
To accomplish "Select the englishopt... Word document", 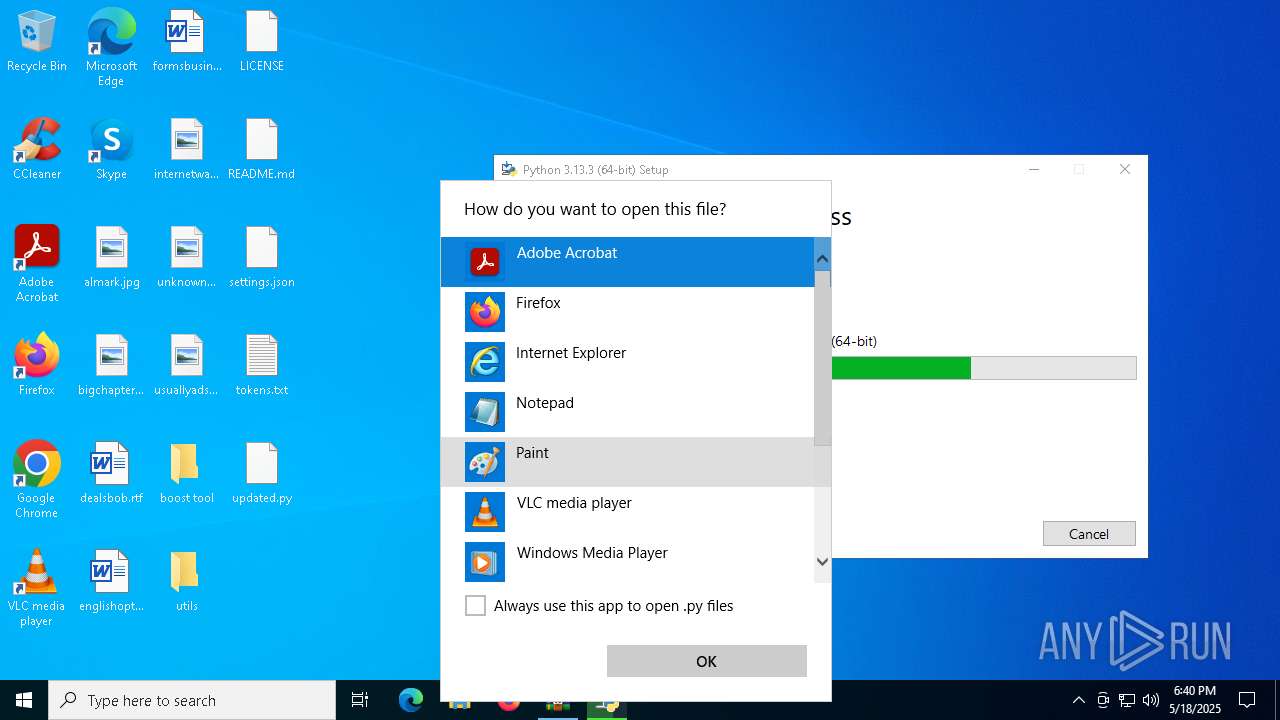I will point(111,582).
